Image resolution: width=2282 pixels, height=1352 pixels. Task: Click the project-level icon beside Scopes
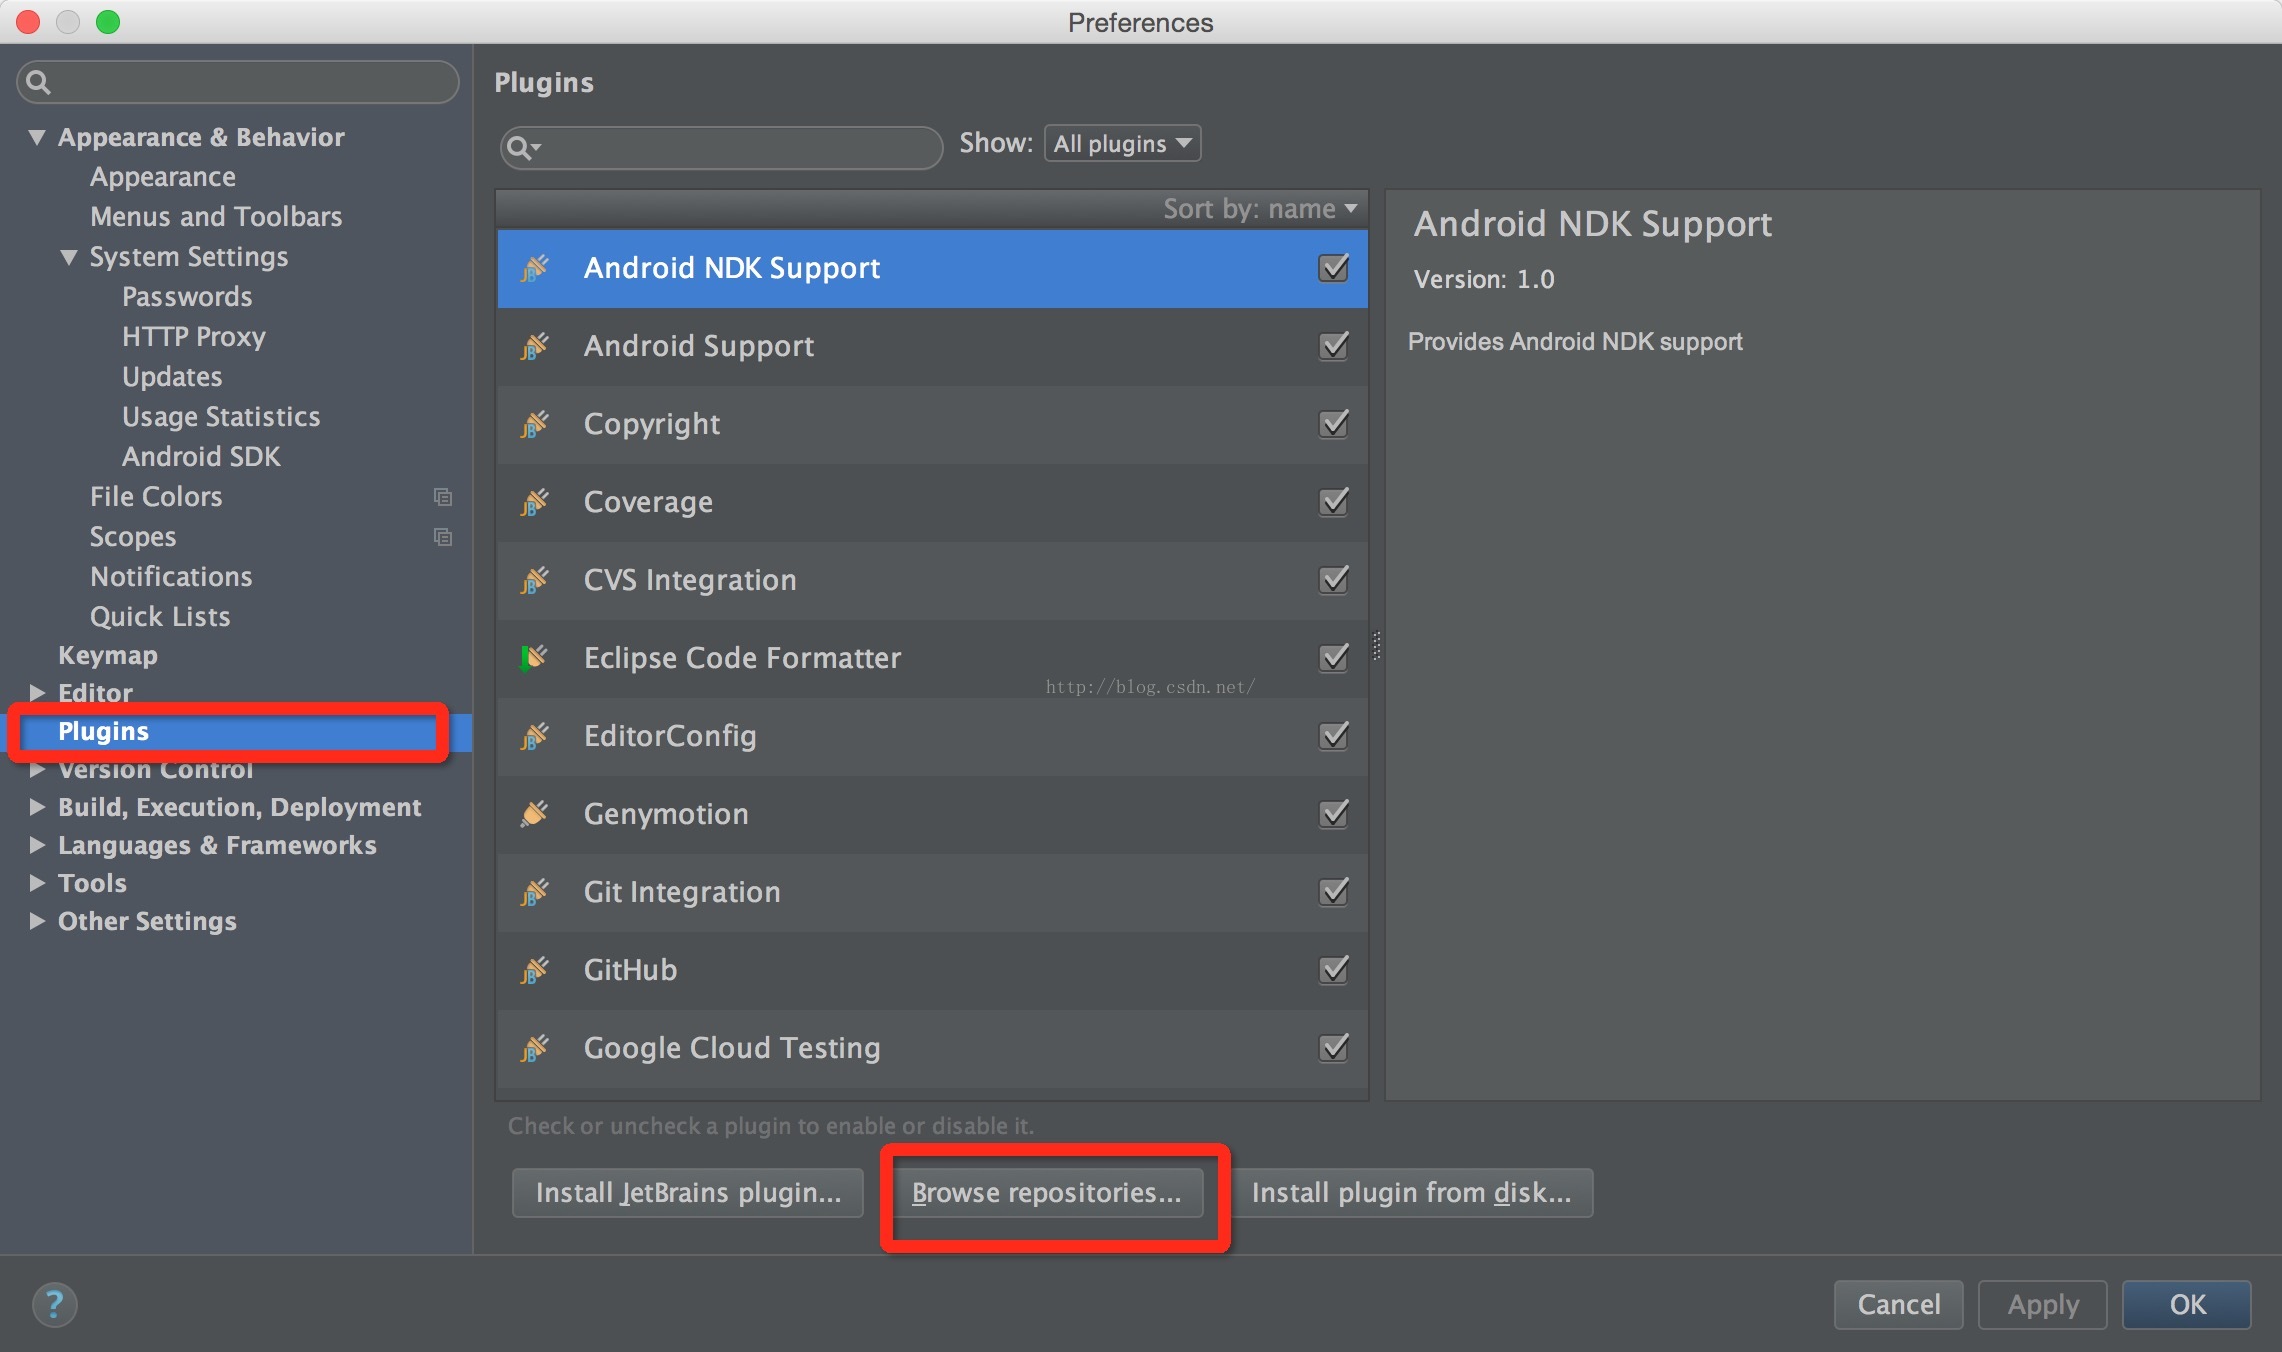(x=442, y=537)
